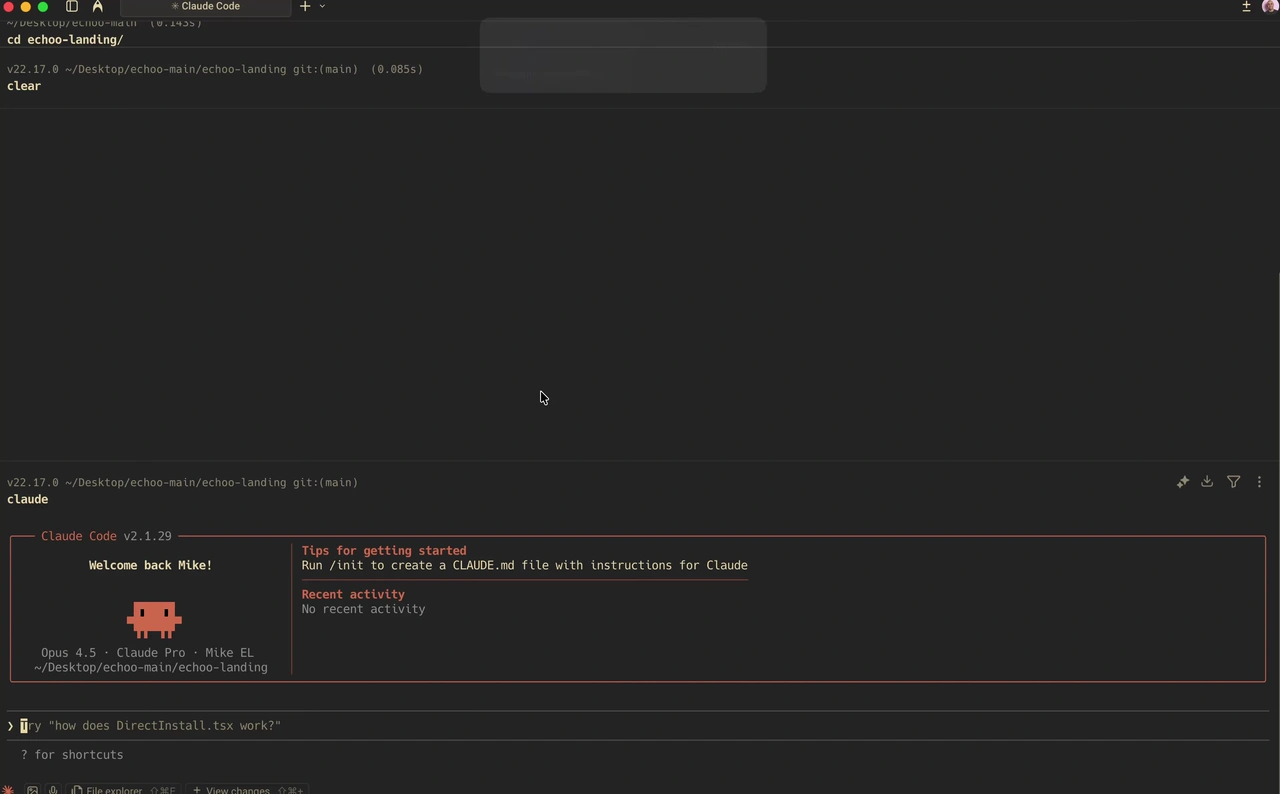Screen dimensions: 1280x794
Task: Click the Claude pixel mascot logo
Action: (x=154, y=619)
